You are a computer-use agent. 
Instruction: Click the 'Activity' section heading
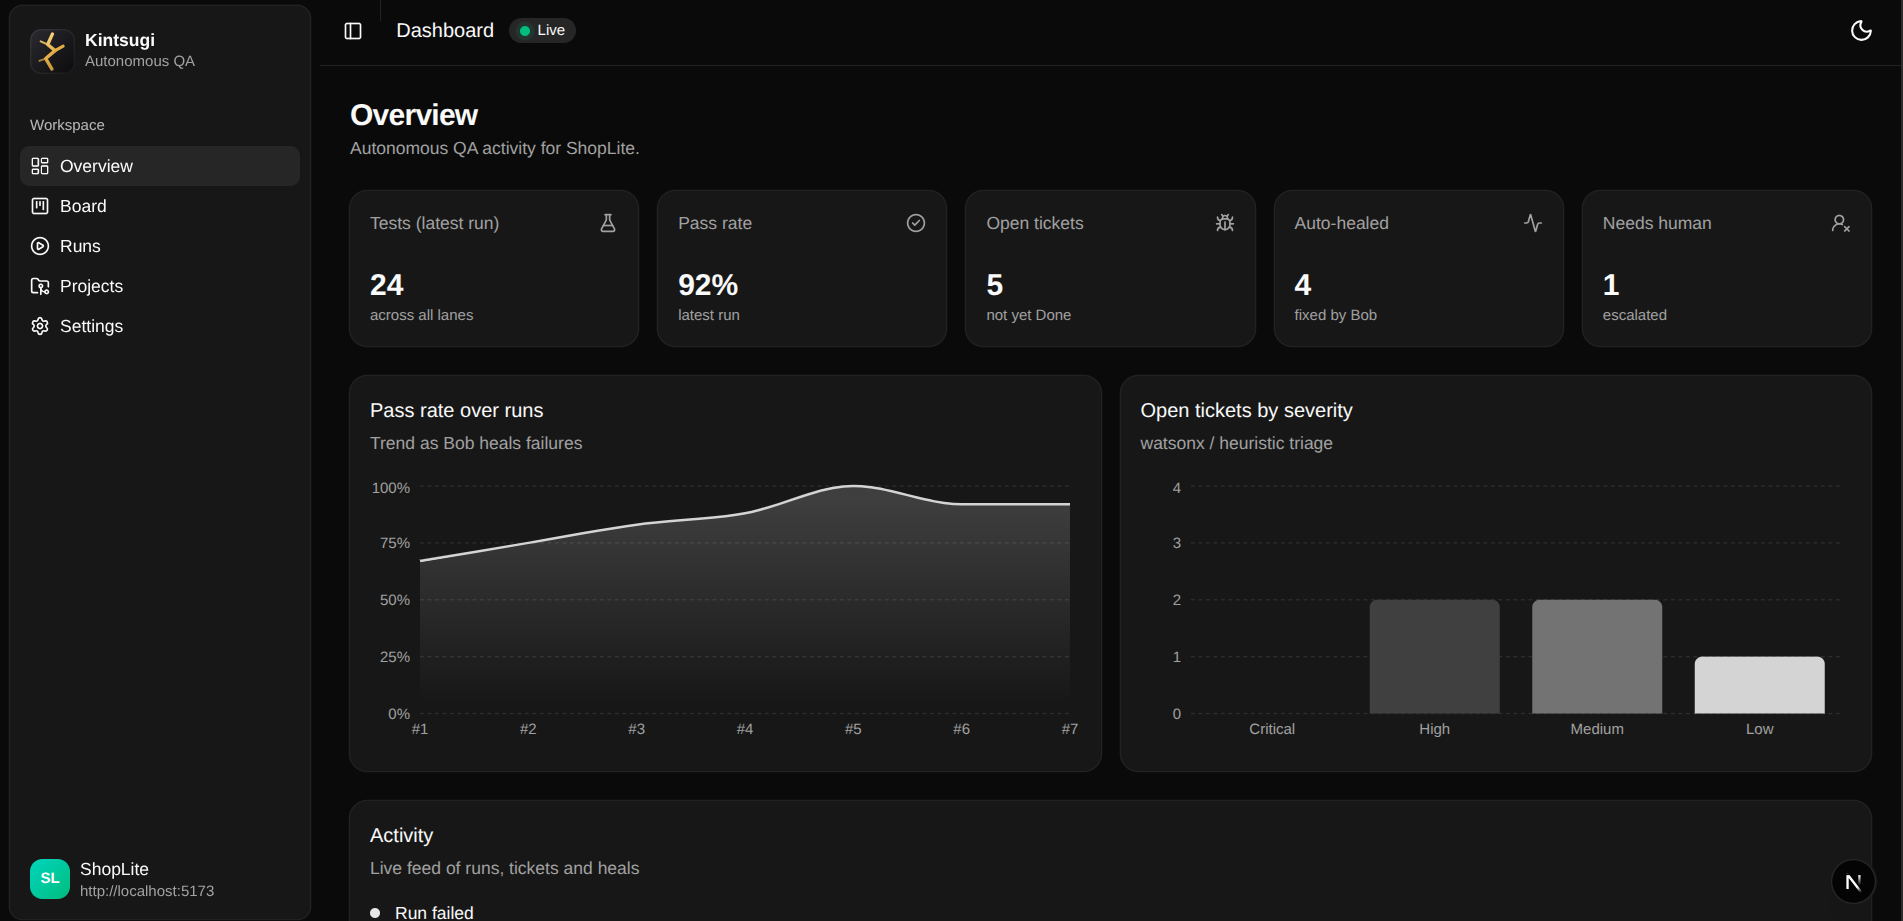(402, 835)
